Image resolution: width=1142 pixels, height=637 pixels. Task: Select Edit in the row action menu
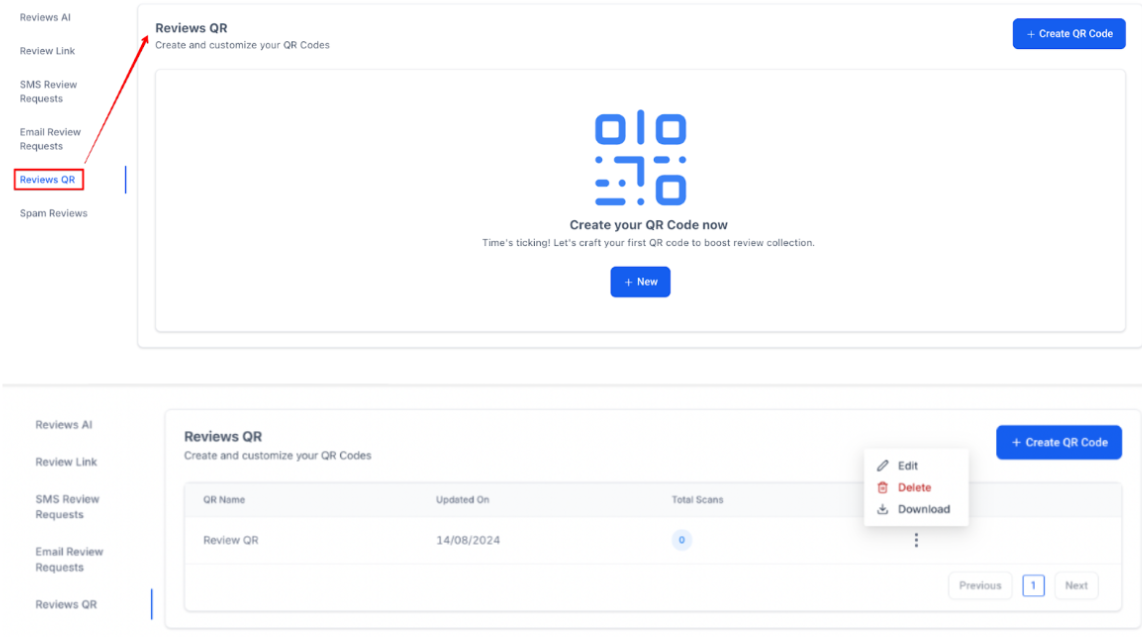(907, 465)
